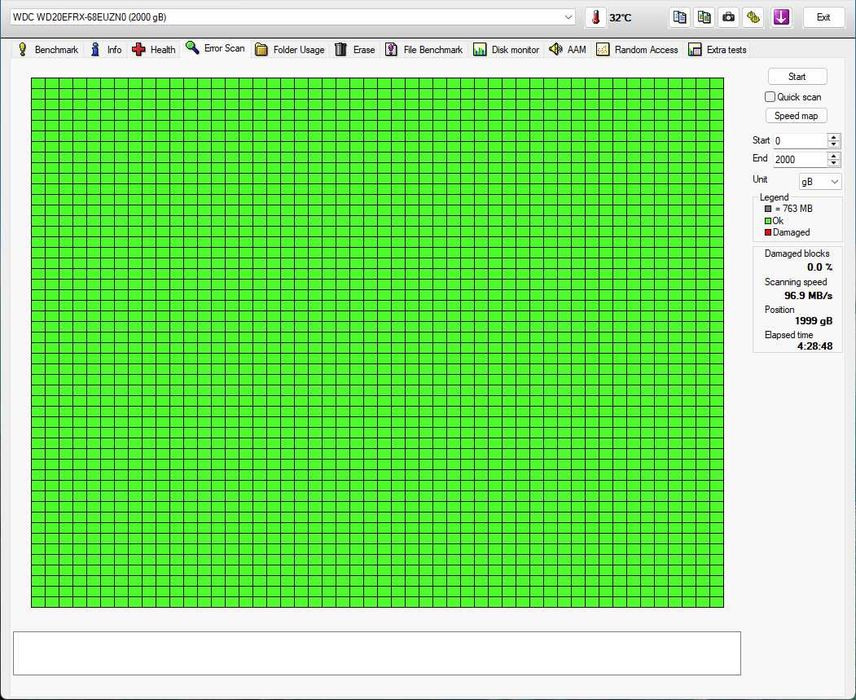Click the 4:28:48 elapsed time value
This screenshot has height=700, width=856.
coord(815,346)
